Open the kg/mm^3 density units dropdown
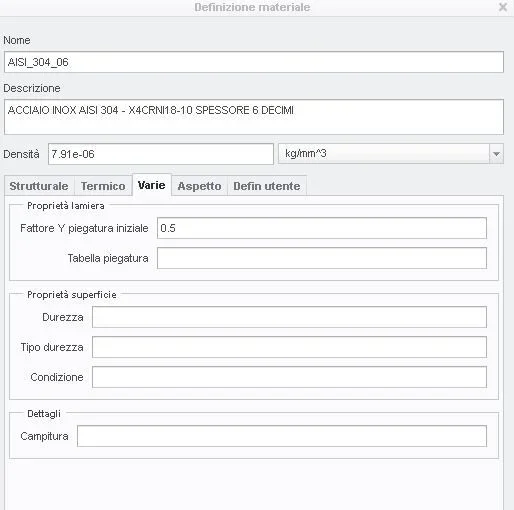The image size is (514, 510). (391, 154)
